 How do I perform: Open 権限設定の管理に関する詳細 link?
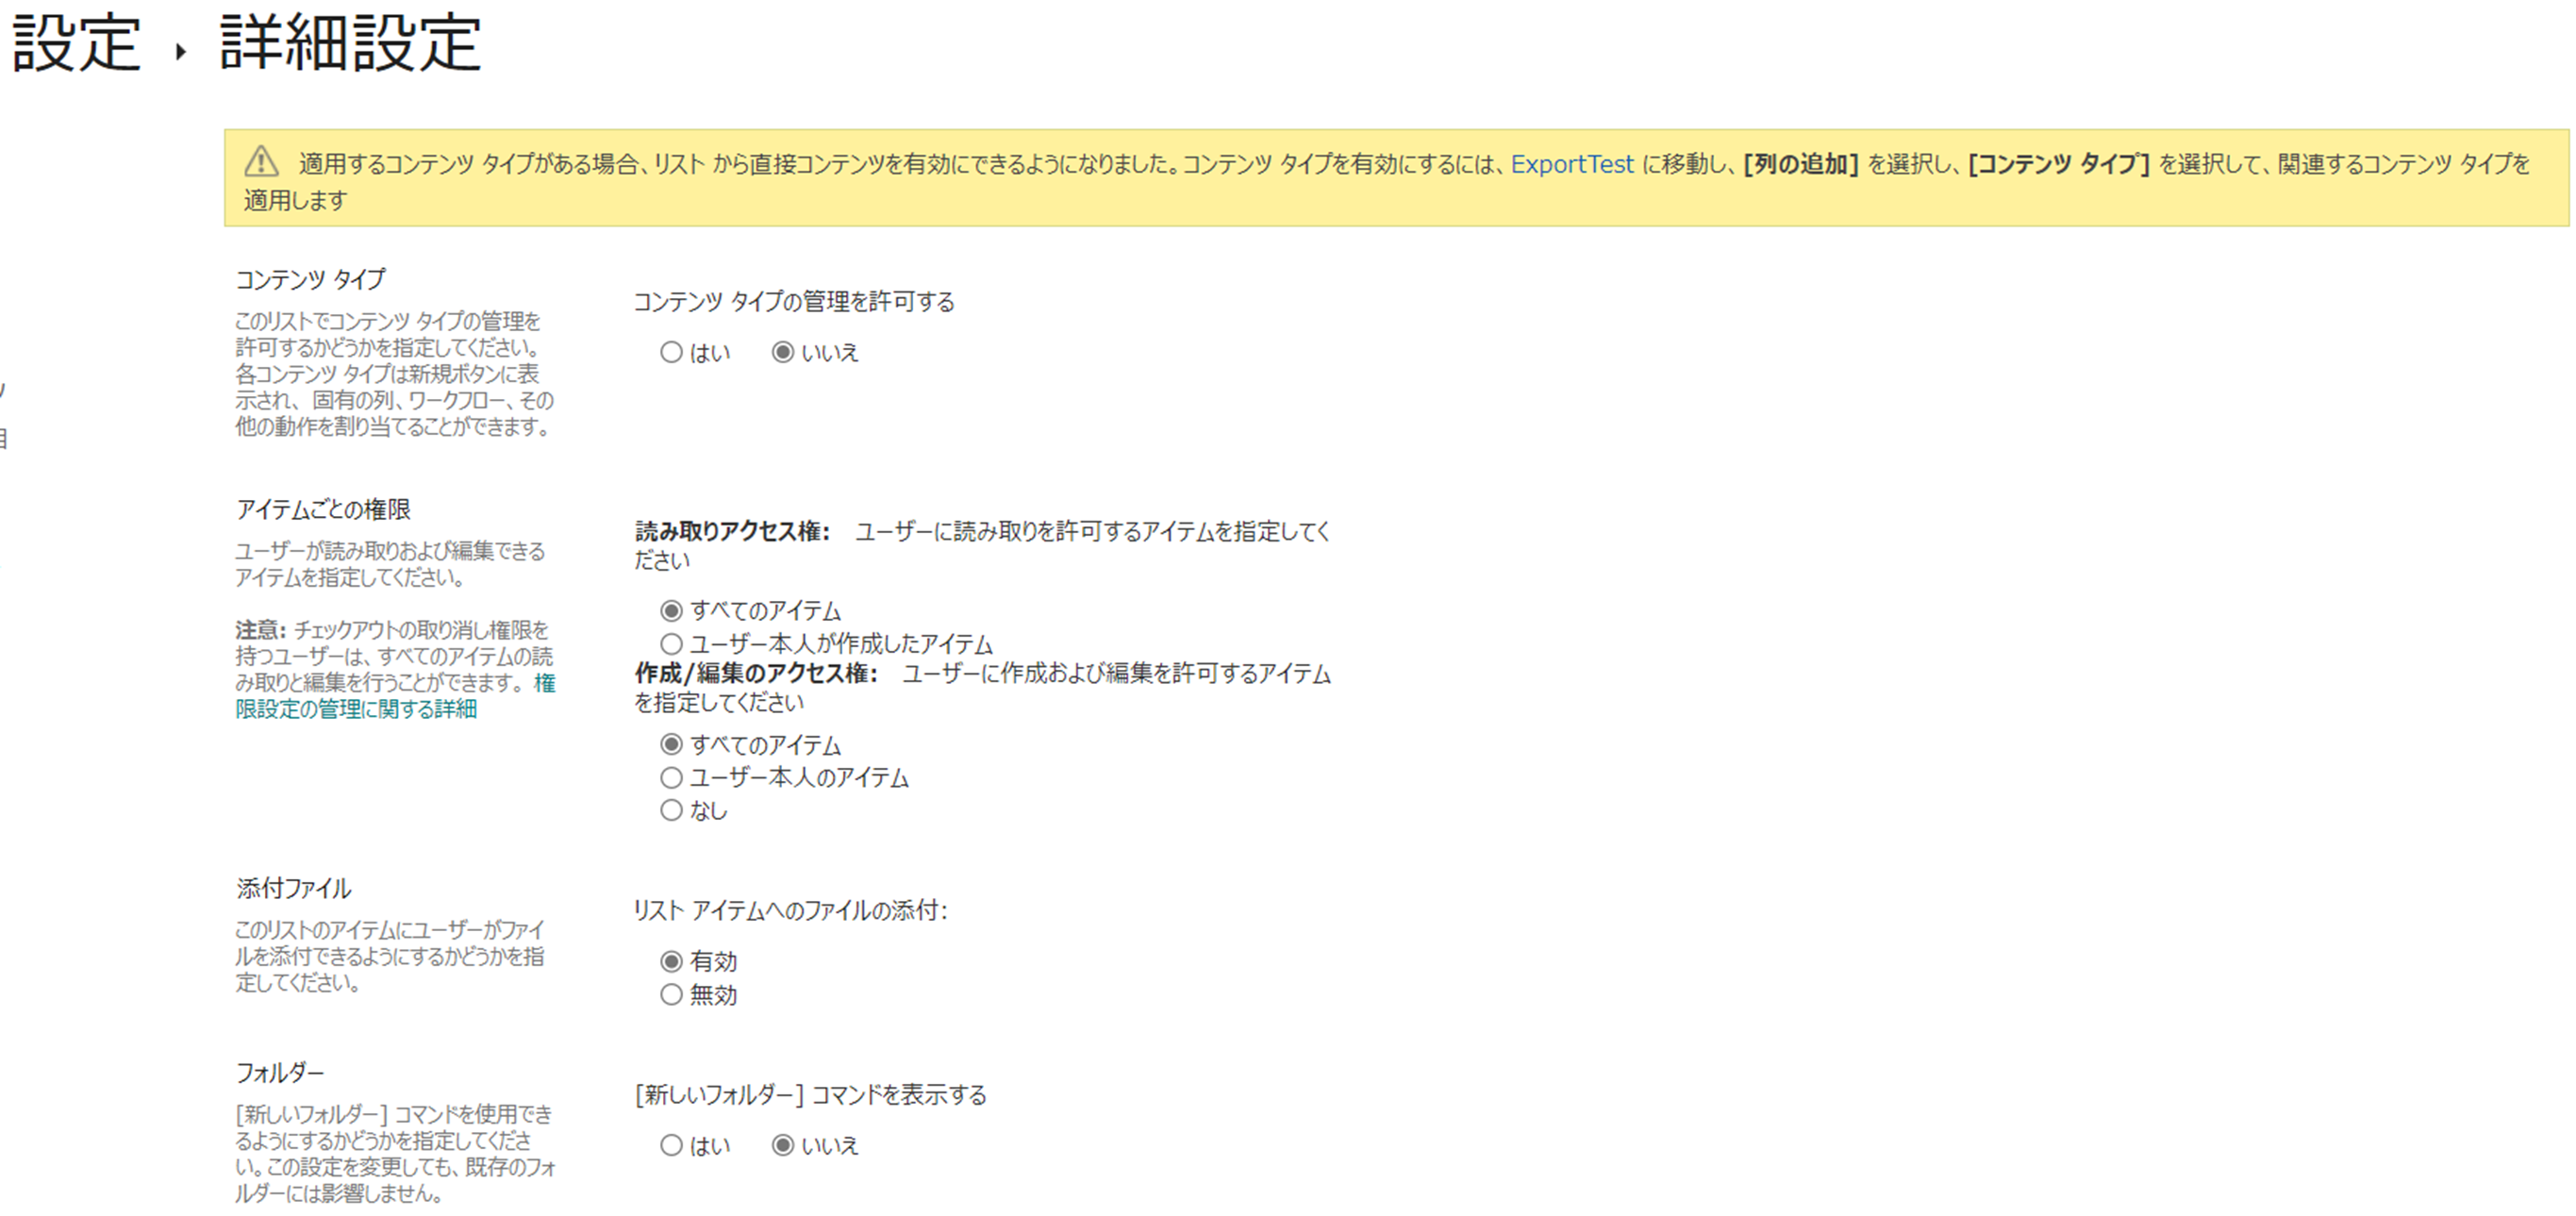(356, 709)
